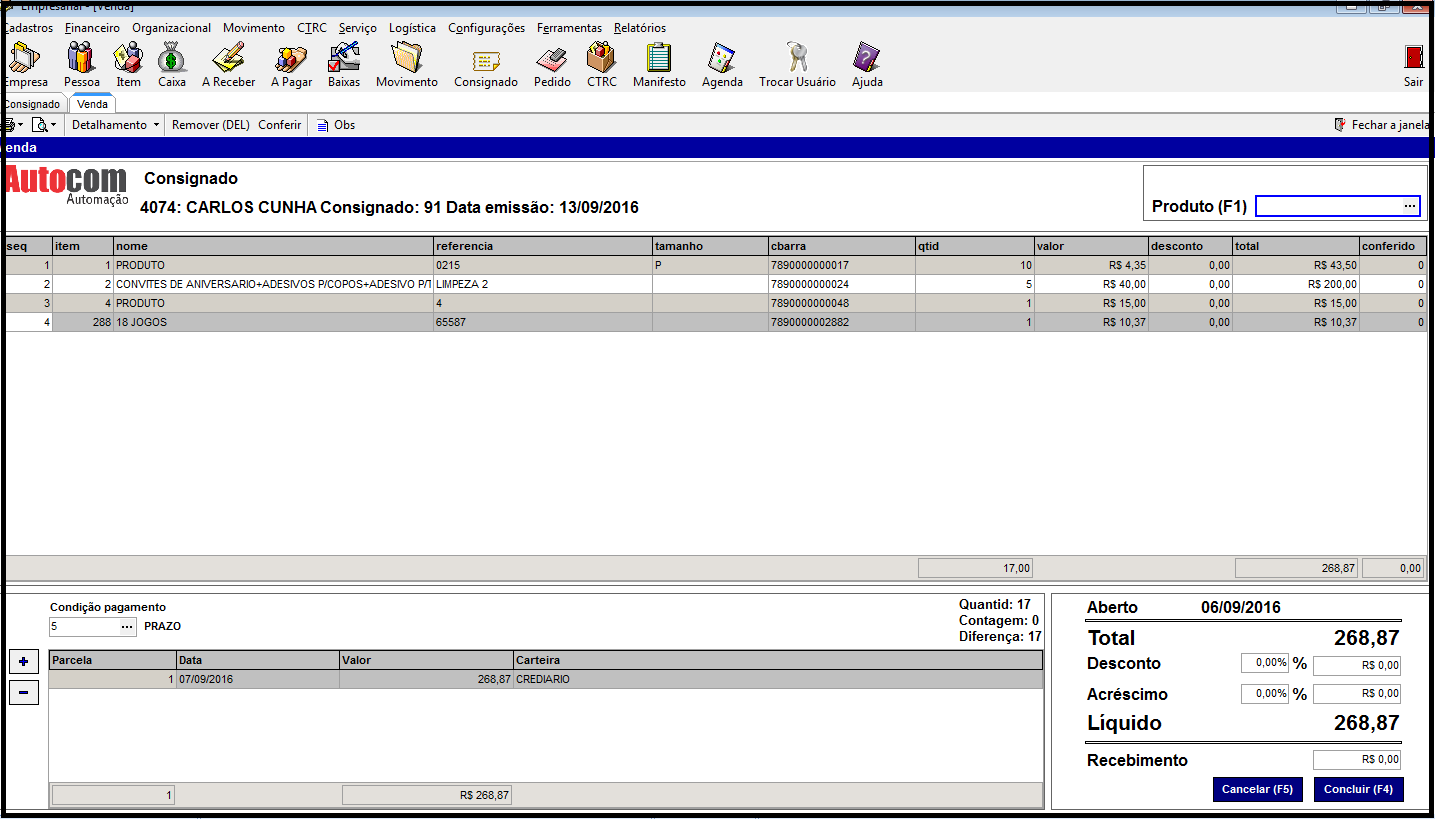Expand the Detalhamento dropdown
This screenshot has width=1435, height=819.
point(115,125)
